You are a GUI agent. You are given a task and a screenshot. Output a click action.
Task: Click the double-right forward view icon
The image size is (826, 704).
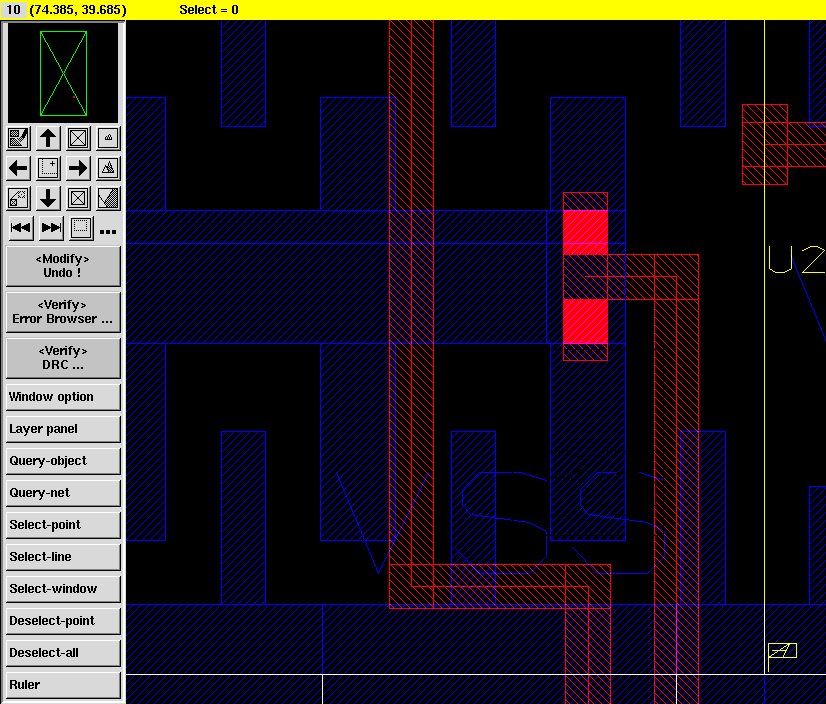51,228
